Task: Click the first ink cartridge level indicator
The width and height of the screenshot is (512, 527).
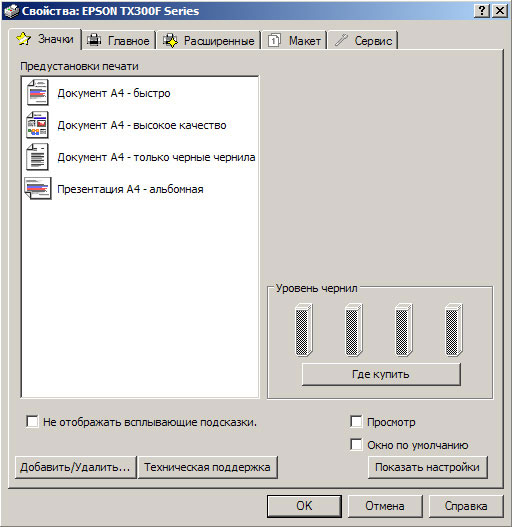Action: pyautogui.click(x=304, y=330)
